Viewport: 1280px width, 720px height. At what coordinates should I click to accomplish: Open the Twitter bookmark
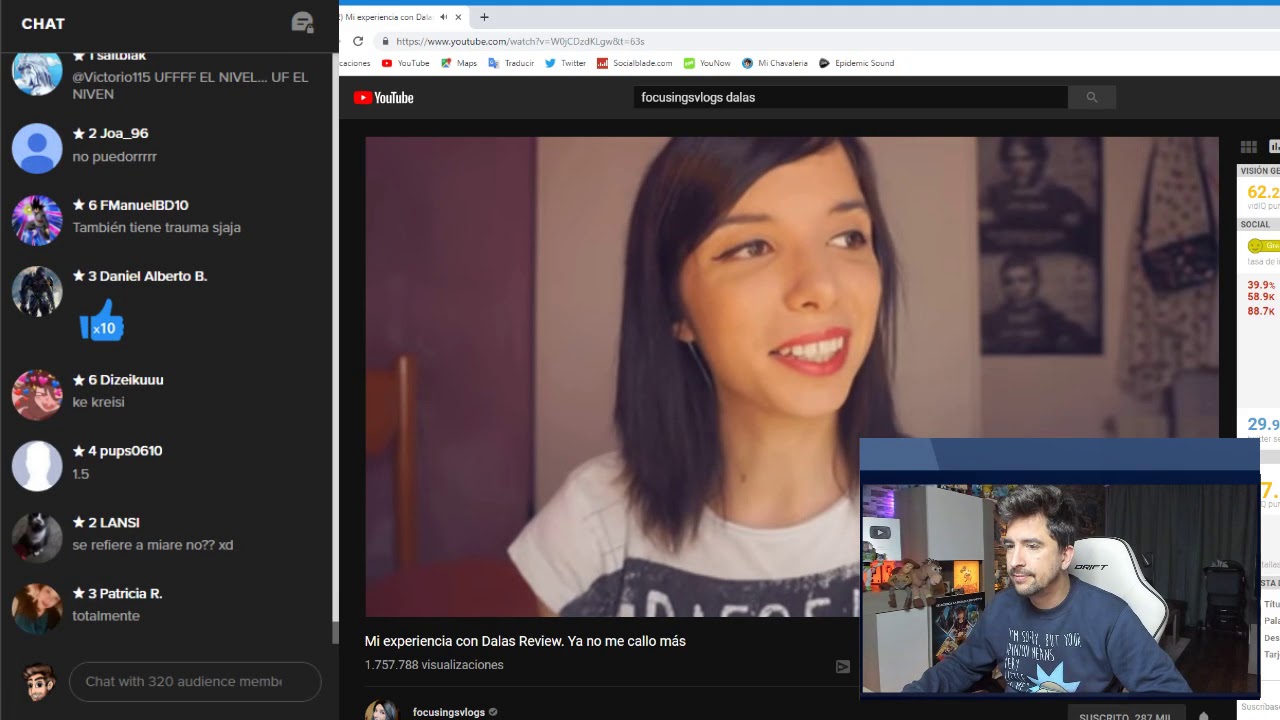pyautogui.click(x=565, y=63)
